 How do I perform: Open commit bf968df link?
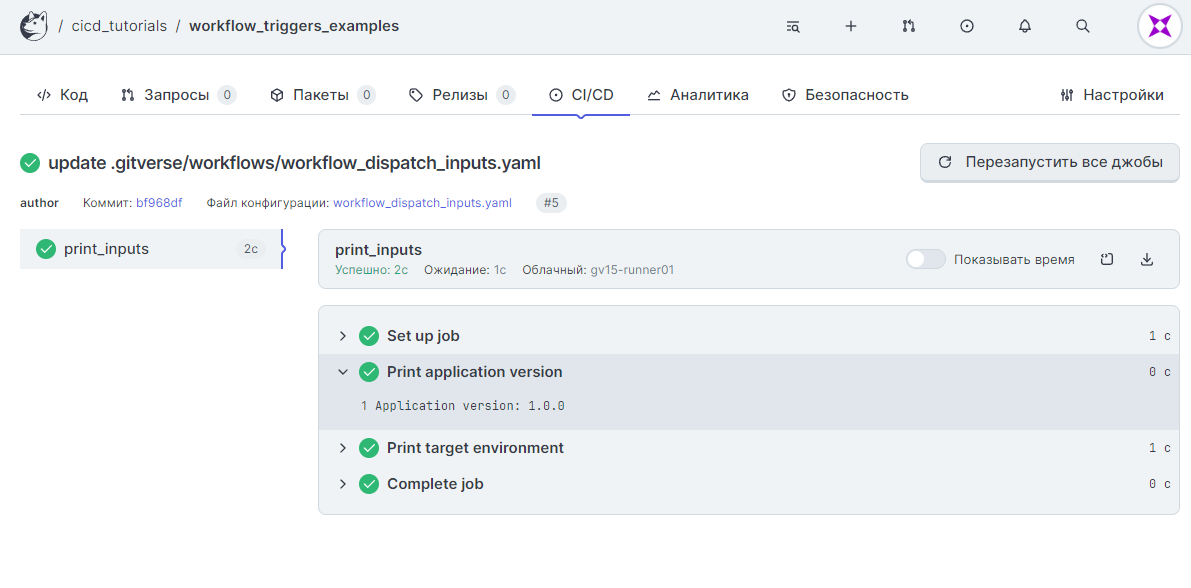click(159, 203)
